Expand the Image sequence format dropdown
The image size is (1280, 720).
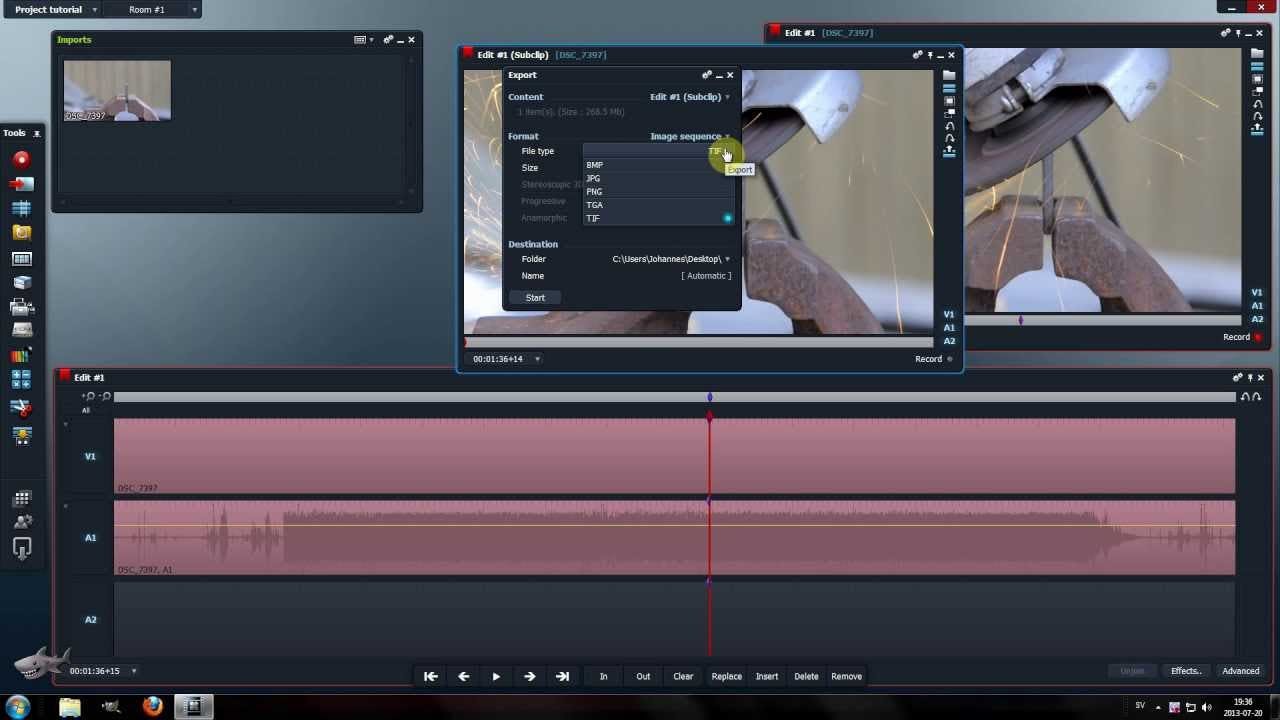(x=689, y=136)
